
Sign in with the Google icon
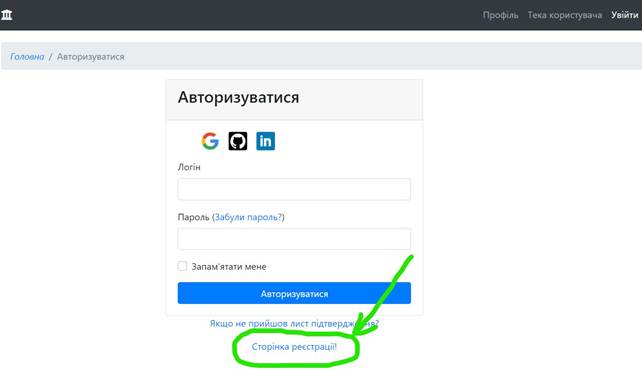(210, 141)
